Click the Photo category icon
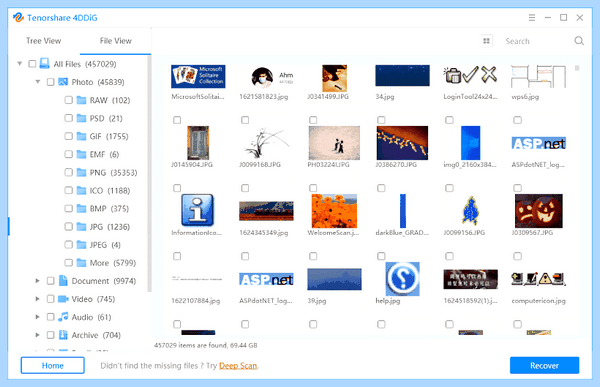 click(63, 82)
